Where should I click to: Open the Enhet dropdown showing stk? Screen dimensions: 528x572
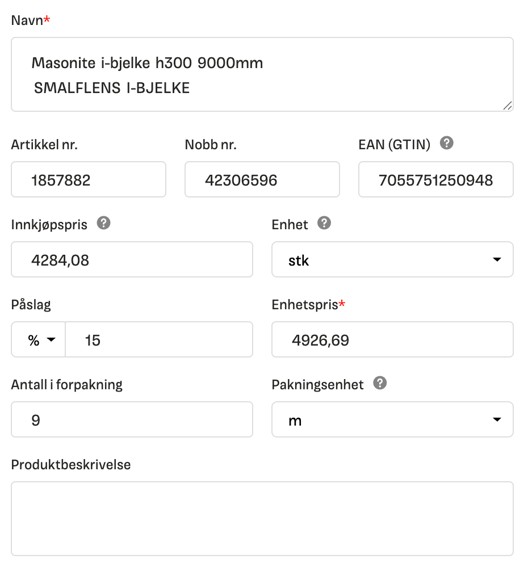tap(392, 259)
